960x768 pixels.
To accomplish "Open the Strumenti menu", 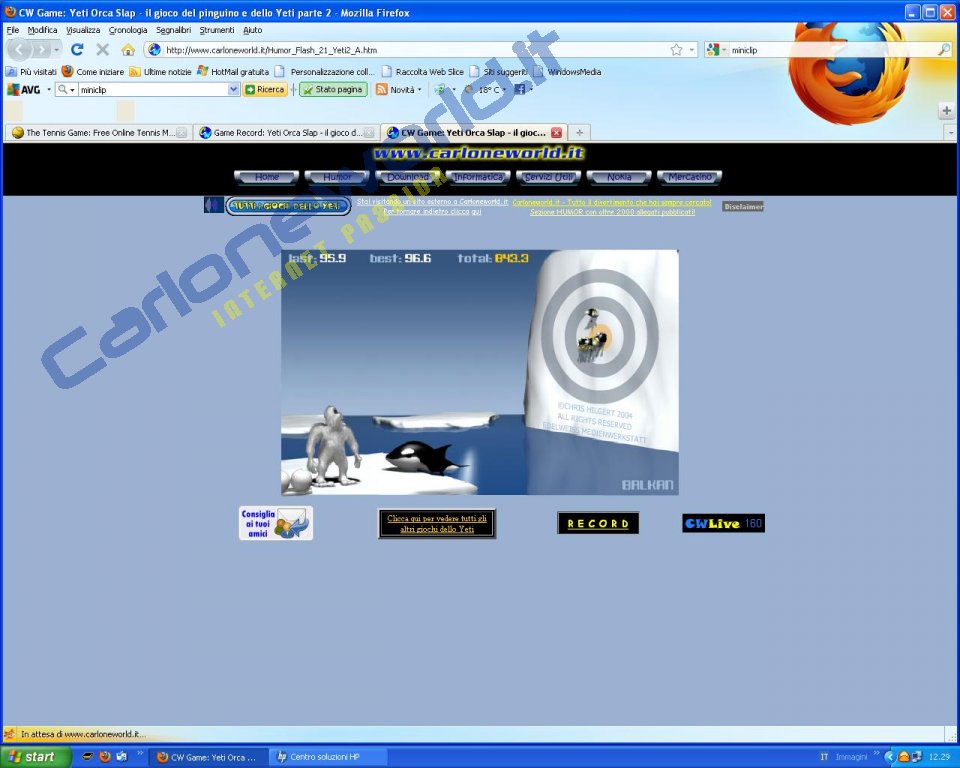I will pyautogui.click(x=217, y=29).
